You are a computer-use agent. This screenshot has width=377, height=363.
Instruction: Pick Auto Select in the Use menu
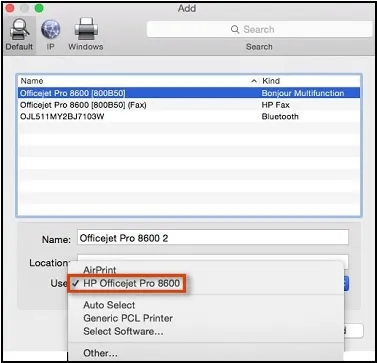pyautogui.click(x=109, y=305)
